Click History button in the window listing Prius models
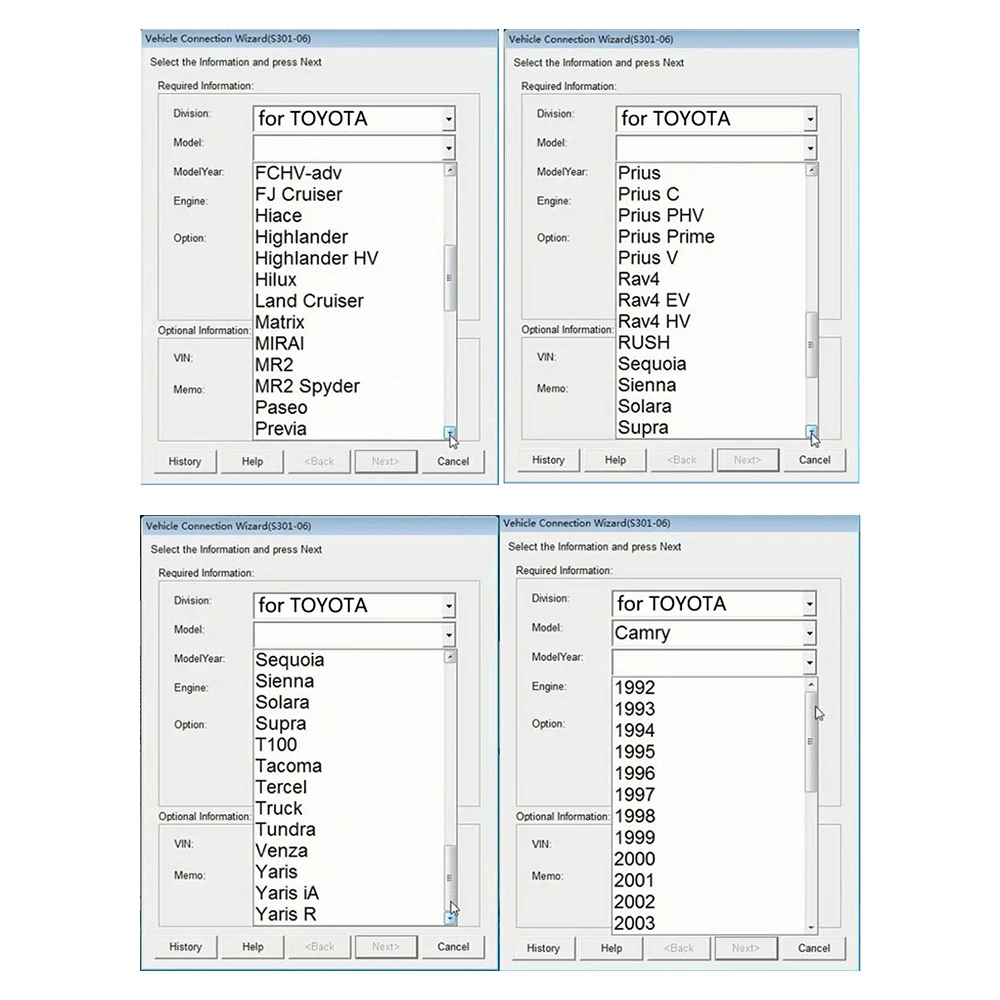This screenshot has height=1000, width=1000. coord(548,460)
